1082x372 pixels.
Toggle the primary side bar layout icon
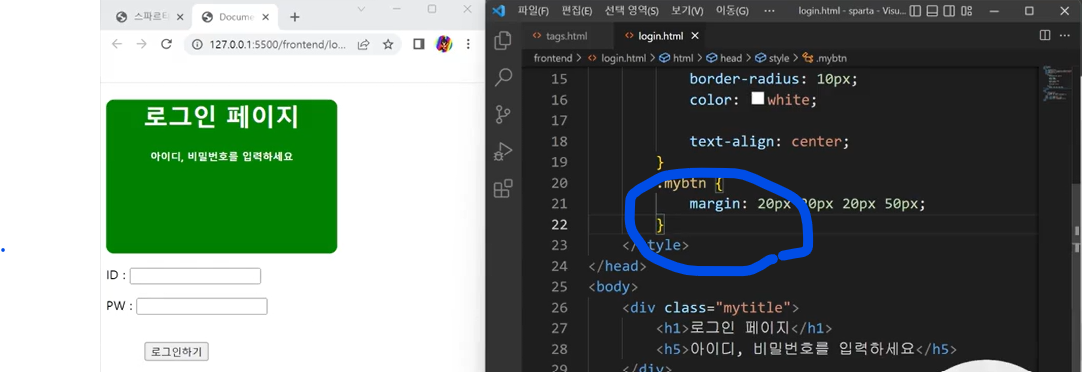[x=916, y=10]
